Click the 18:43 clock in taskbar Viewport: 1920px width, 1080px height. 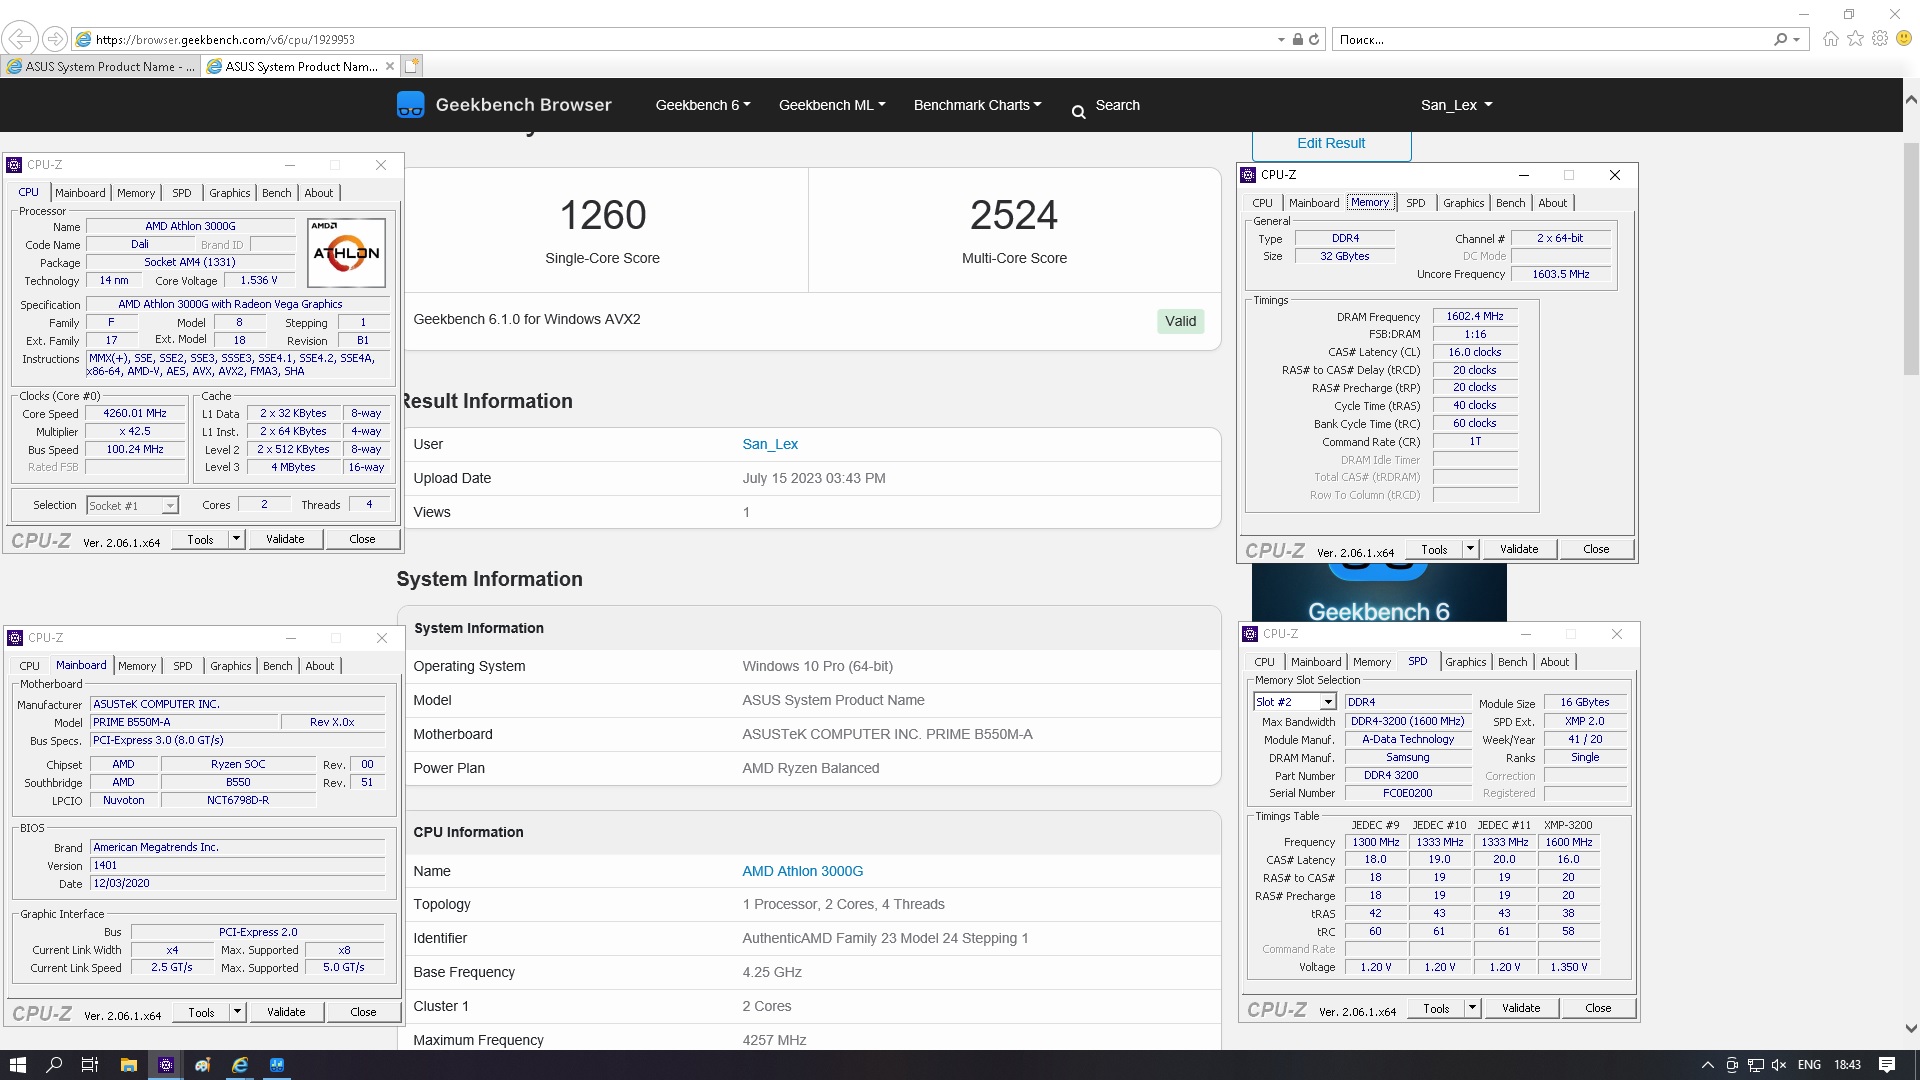point(1847,1065)
